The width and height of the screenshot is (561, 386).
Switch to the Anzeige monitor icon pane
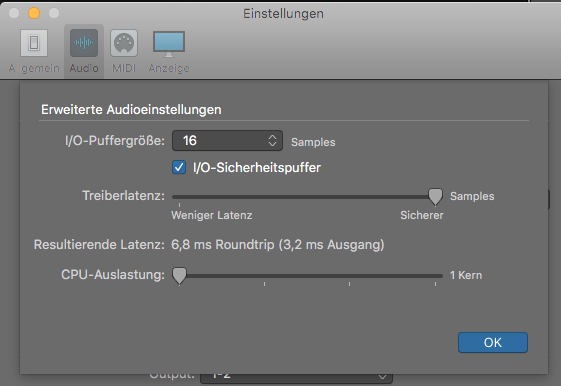pos(169,44)
